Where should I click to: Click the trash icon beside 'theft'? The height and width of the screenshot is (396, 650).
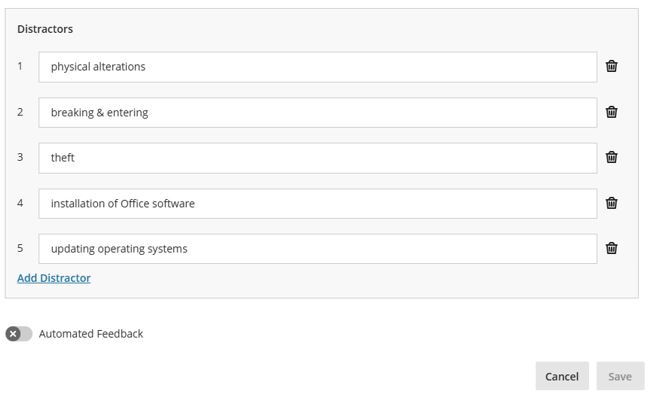coord(611,157)
